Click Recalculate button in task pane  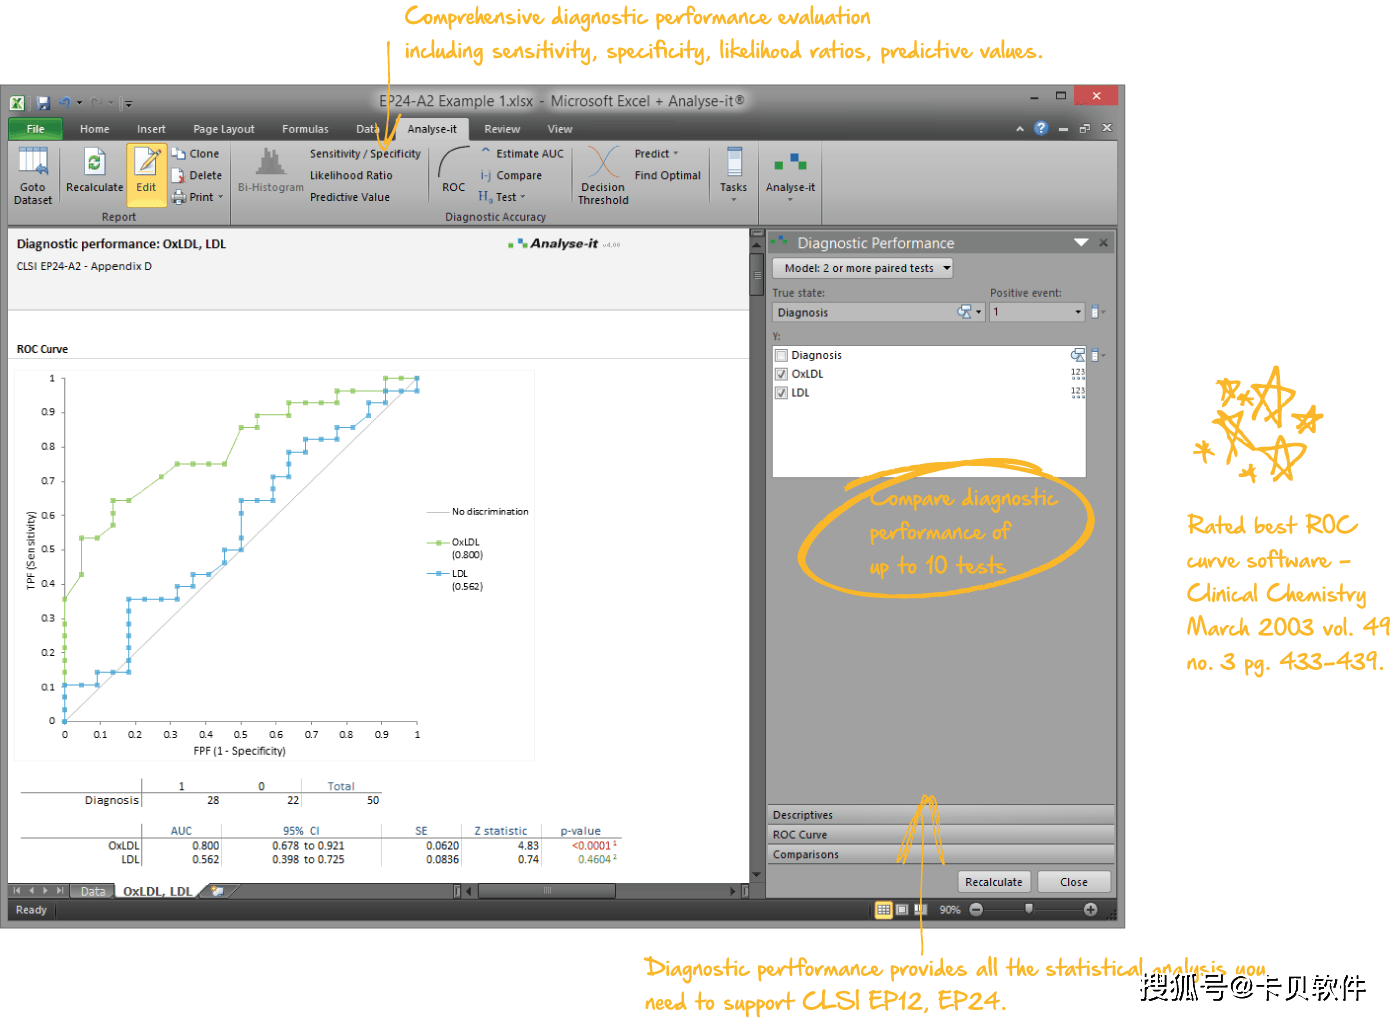click(x=994, y=882)
